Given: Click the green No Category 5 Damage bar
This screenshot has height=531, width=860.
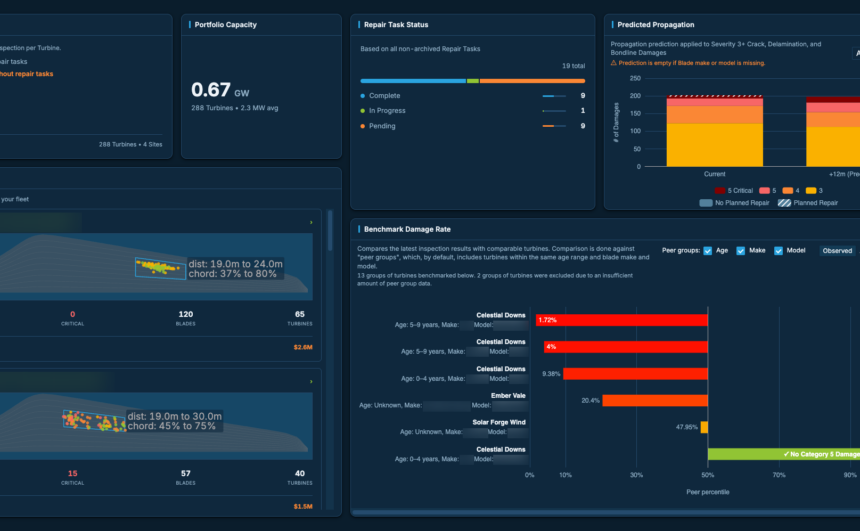Looking at the screenshot, I should click(784, 454).
